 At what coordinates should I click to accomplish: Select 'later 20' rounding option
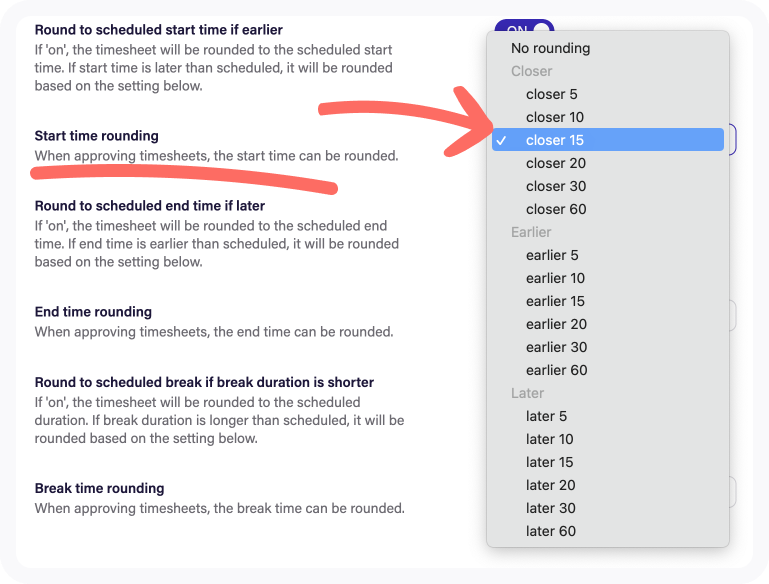coord(550,485)
